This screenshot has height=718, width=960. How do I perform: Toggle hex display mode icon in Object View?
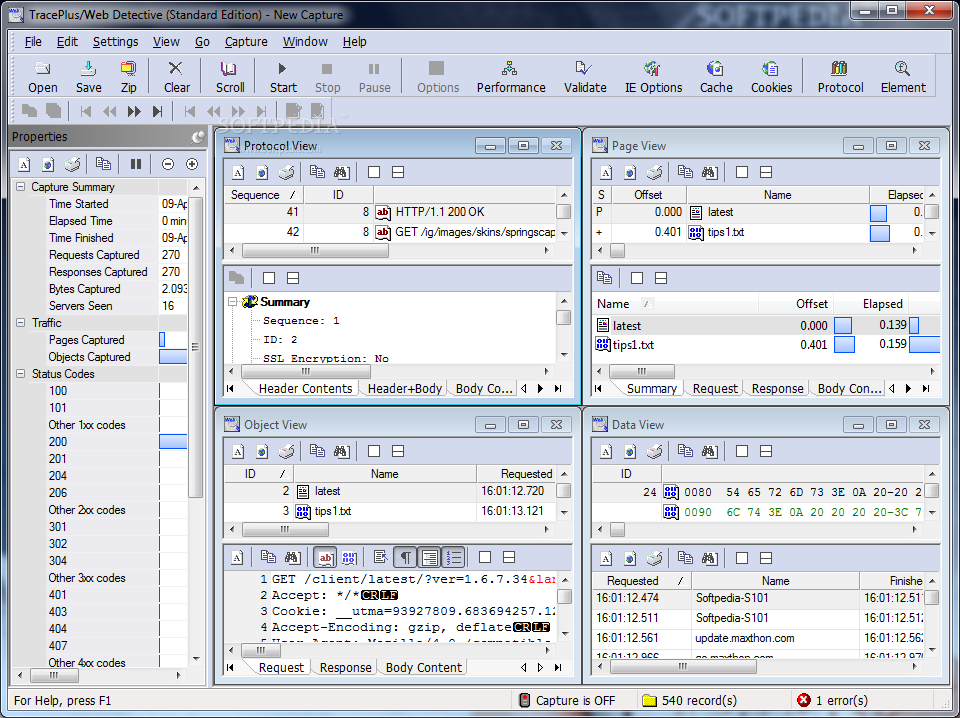point(349,558)
